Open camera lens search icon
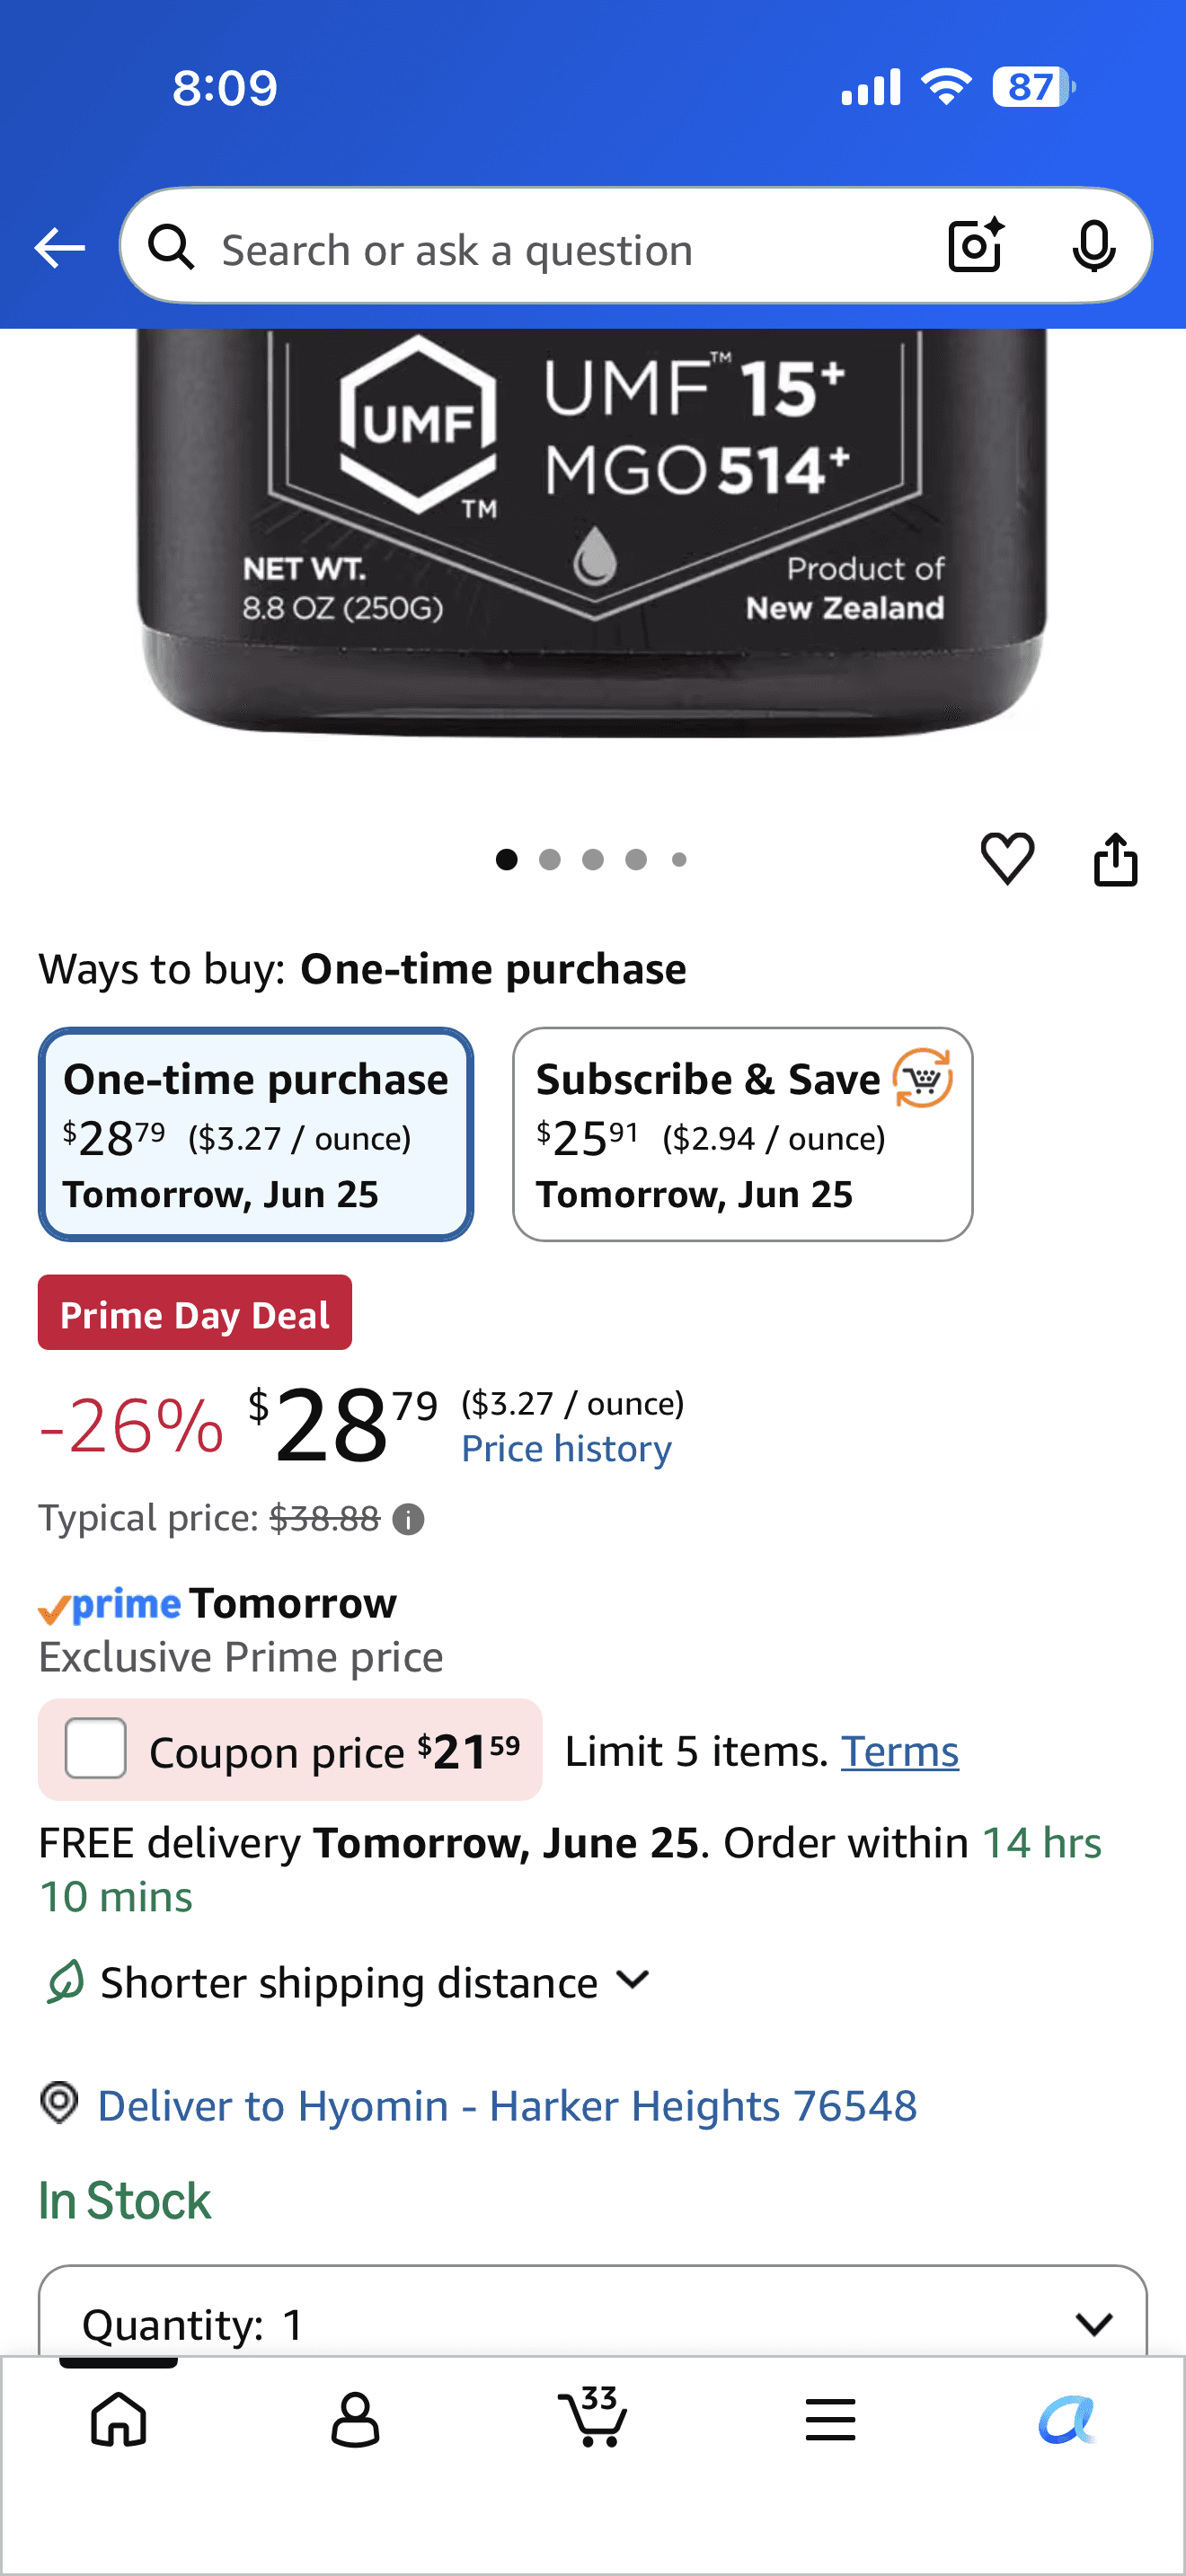 coord(975,245)
